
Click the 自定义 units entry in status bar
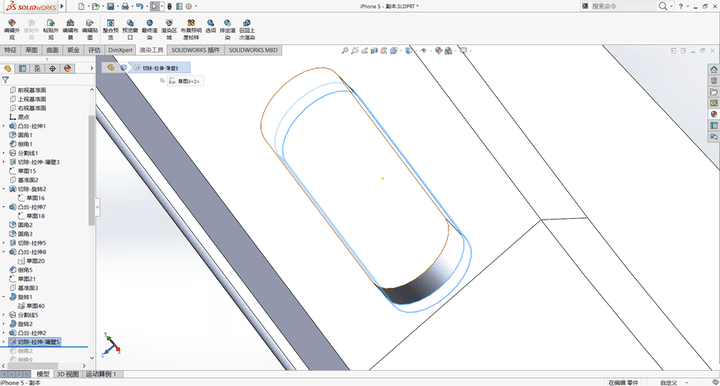coord(669,382)
